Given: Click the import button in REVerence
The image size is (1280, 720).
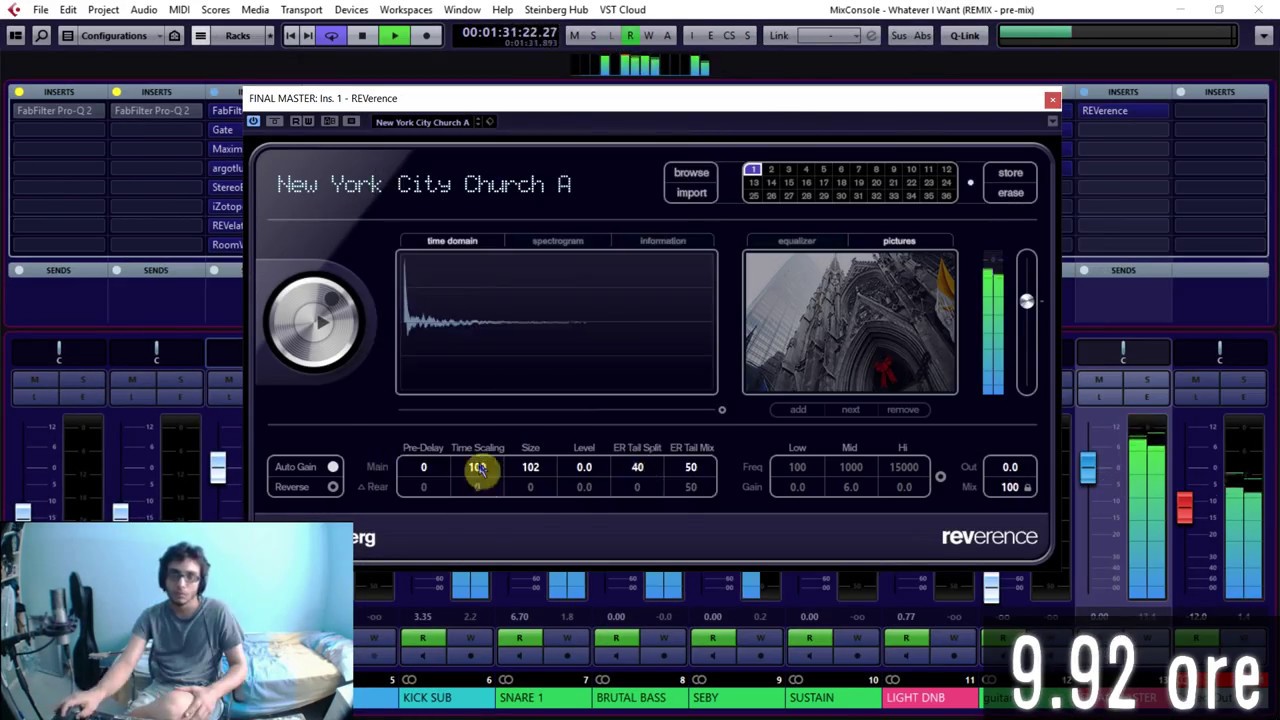Looking at the screenshot, I should [x=691, y=193].
